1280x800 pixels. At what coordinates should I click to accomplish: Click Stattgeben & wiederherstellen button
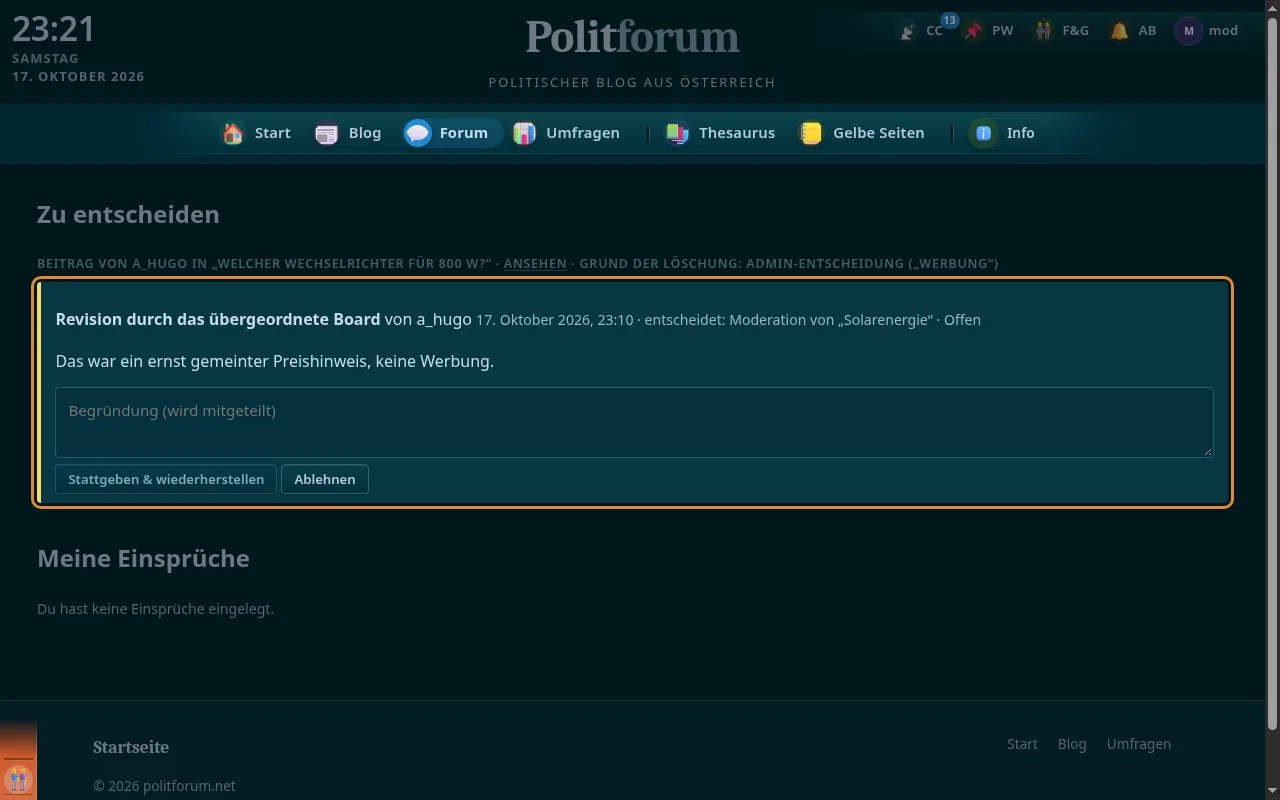point(166,479)
